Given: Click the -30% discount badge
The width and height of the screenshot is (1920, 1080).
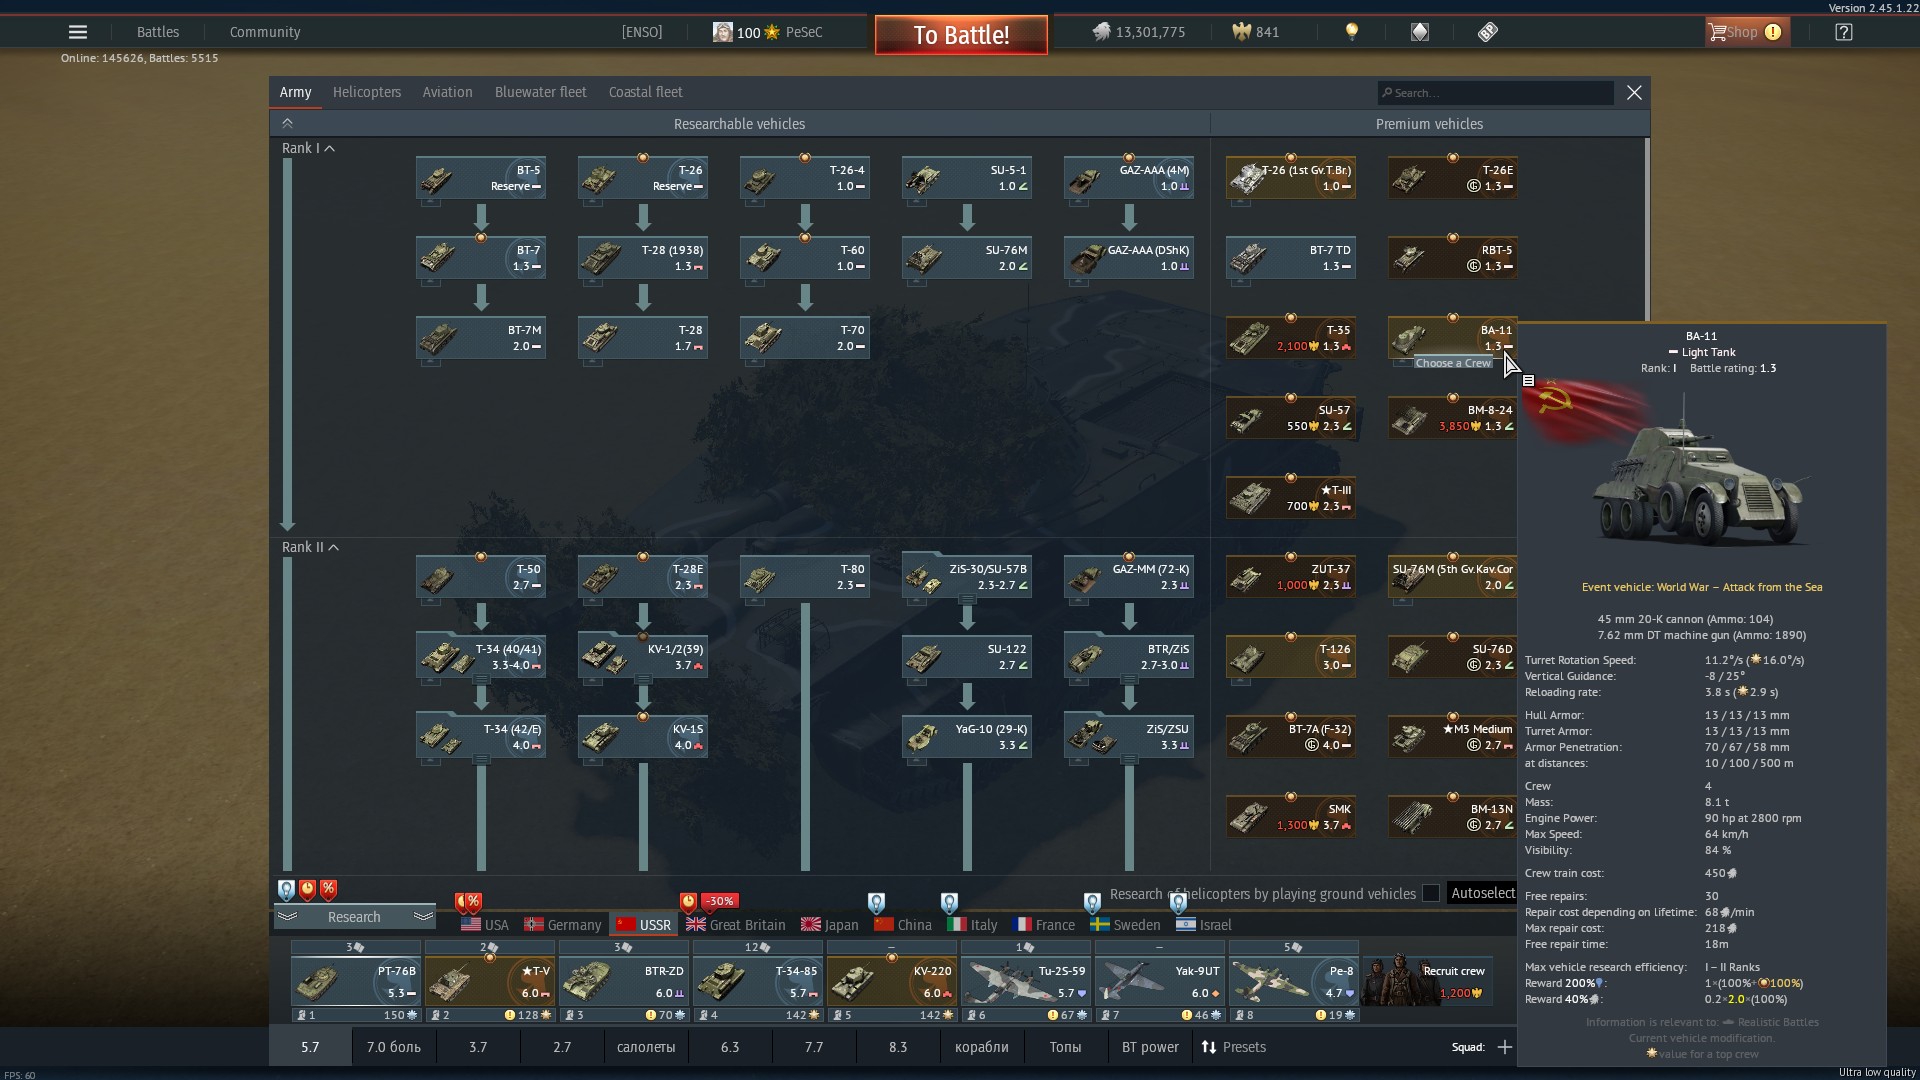Looking at the screenshot, I should [719, 901].
